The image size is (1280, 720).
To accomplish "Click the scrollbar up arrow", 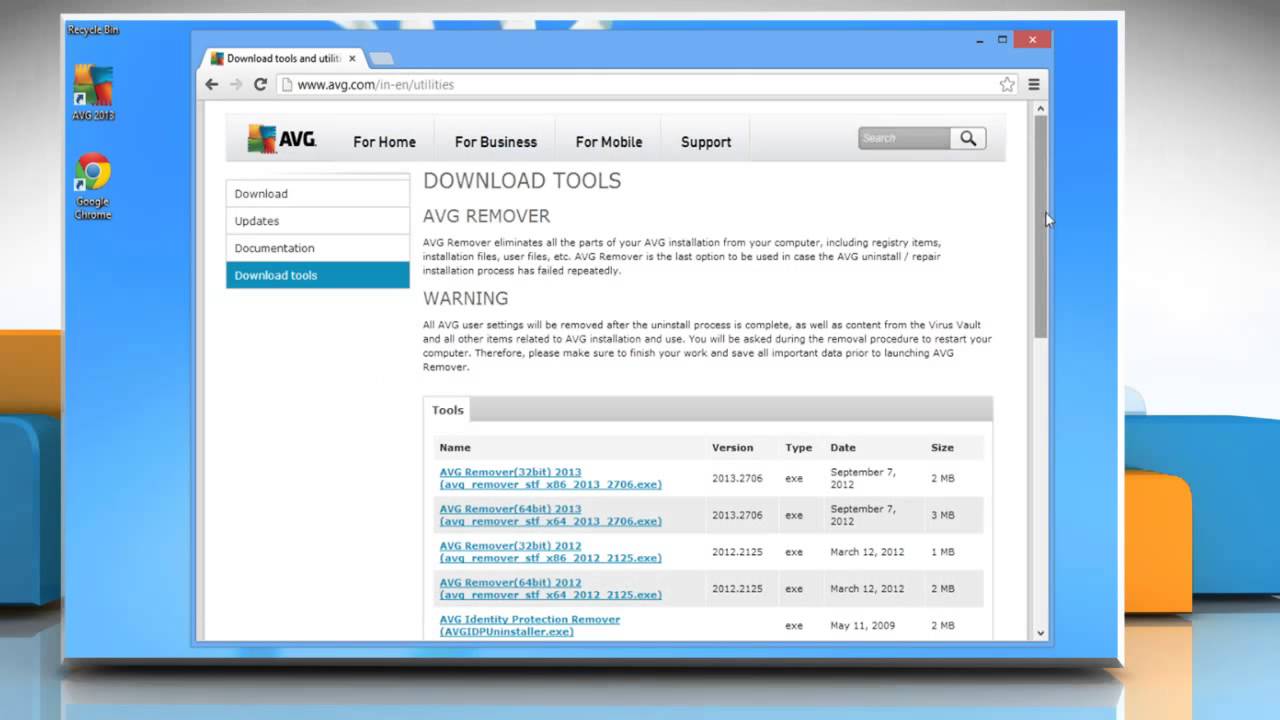I will click(1040, 108).
